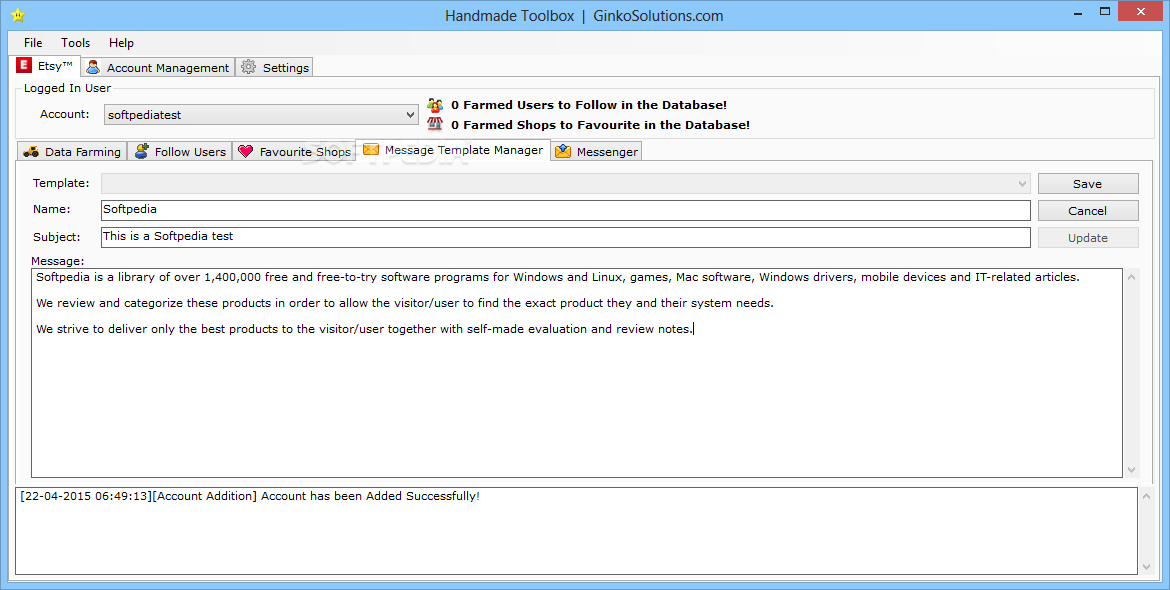Go to the Data Farming tab
1170x590 pixels.
(x=72, y=151)
